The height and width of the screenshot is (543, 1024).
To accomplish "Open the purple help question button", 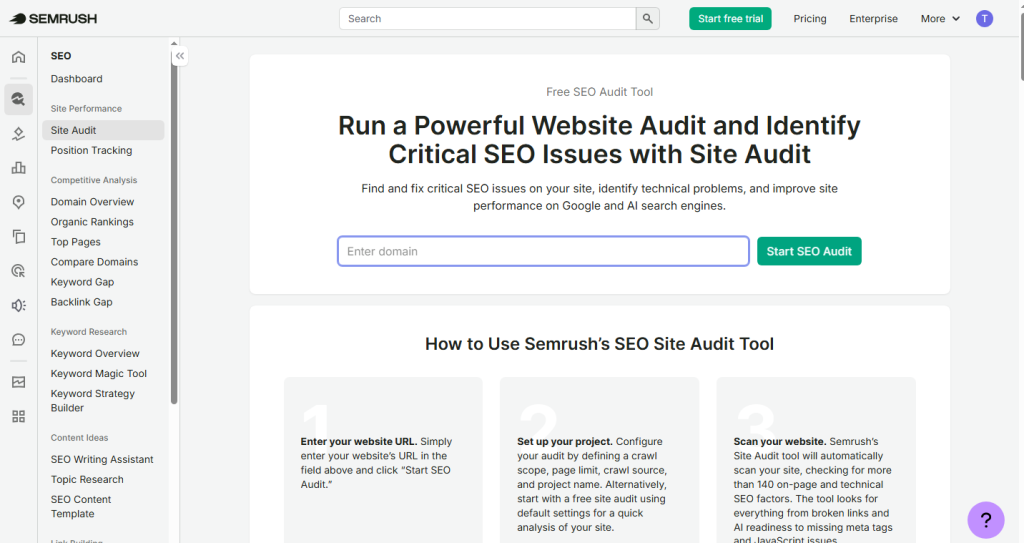I will pyautogui.click(x=985, y=520).
